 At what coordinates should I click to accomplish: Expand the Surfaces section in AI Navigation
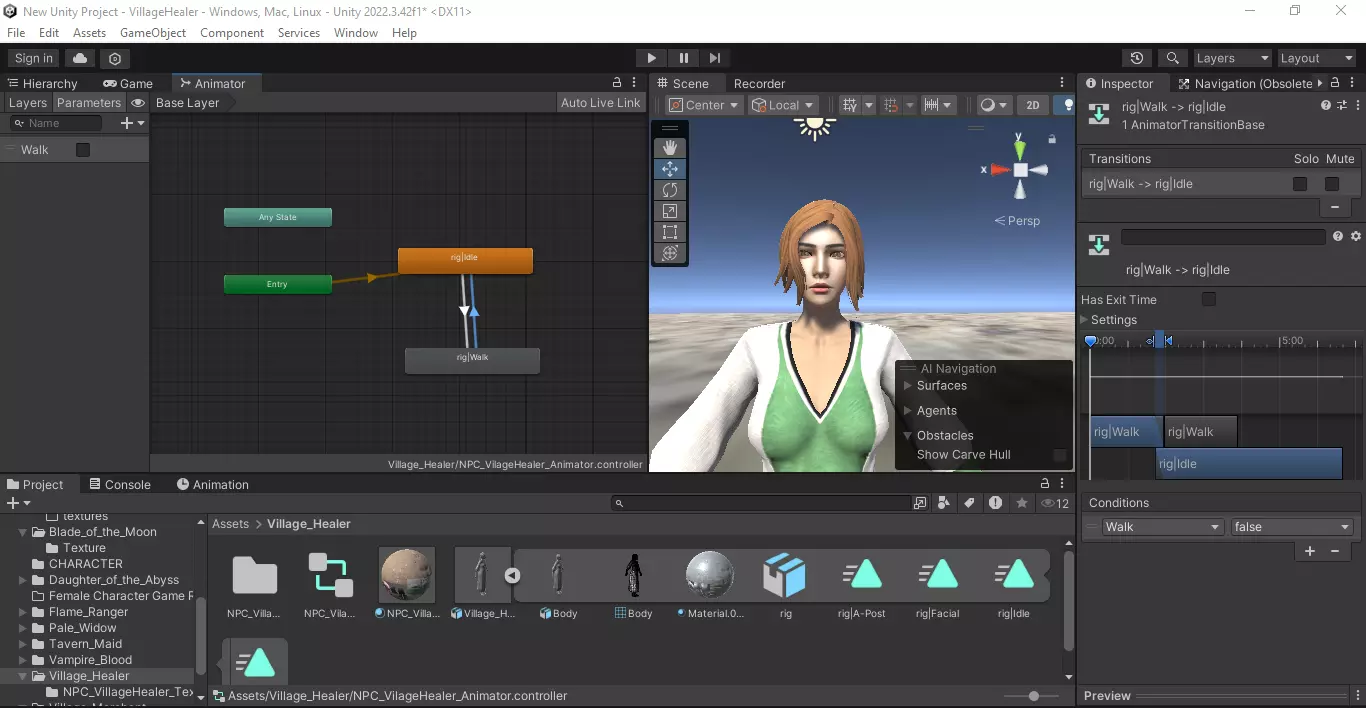coord(908,386)
